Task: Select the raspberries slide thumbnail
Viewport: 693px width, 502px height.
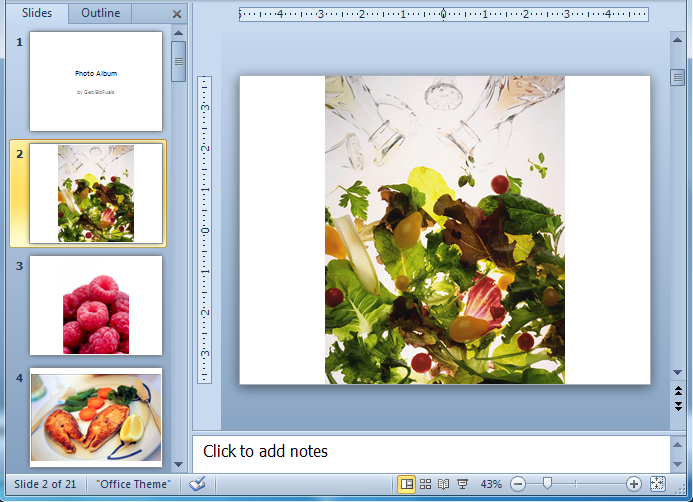Action: (x=96, y=305)
